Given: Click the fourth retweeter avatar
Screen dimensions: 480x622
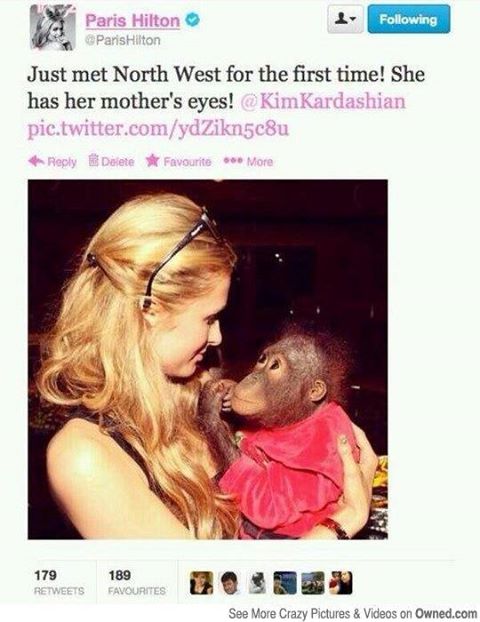Looking at the screenshot, I should point(285,583).
